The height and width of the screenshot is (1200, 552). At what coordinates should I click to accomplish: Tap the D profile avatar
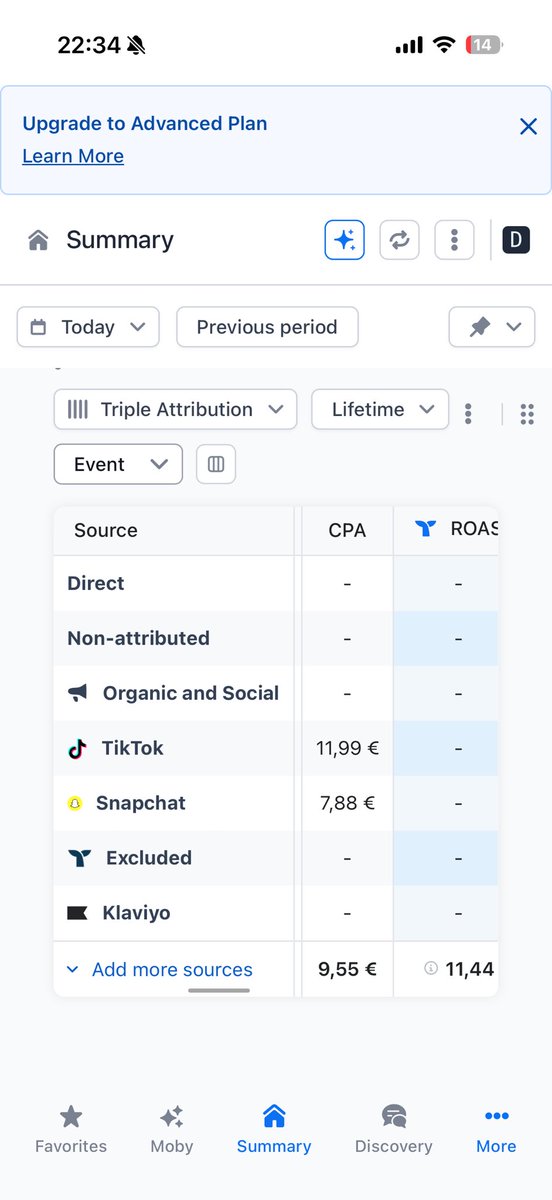tap(516, 240)
